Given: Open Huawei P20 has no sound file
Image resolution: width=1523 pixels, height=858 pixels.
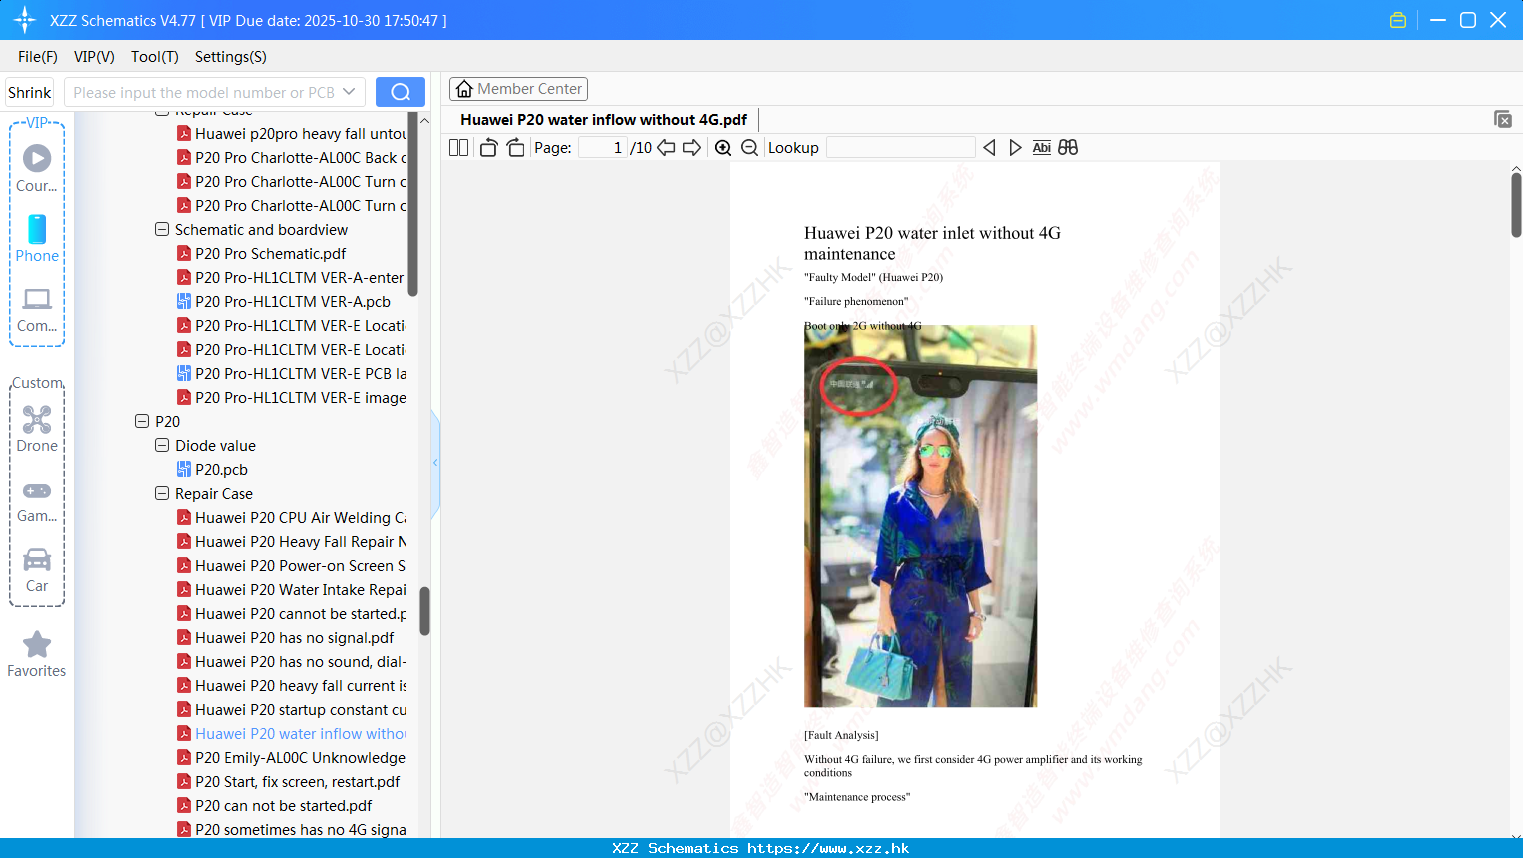Looking at the screenshot, I should click(x=291, y=661).
